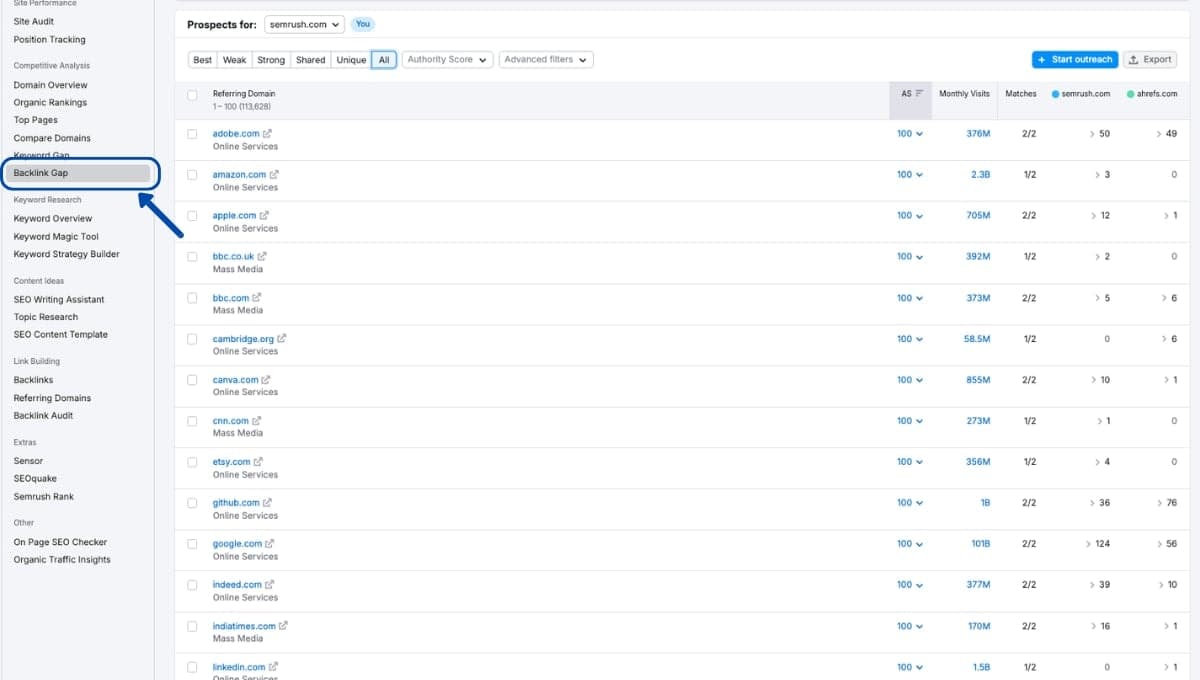
Task: Sort by Monthly Visits column header
Action: 964,94
